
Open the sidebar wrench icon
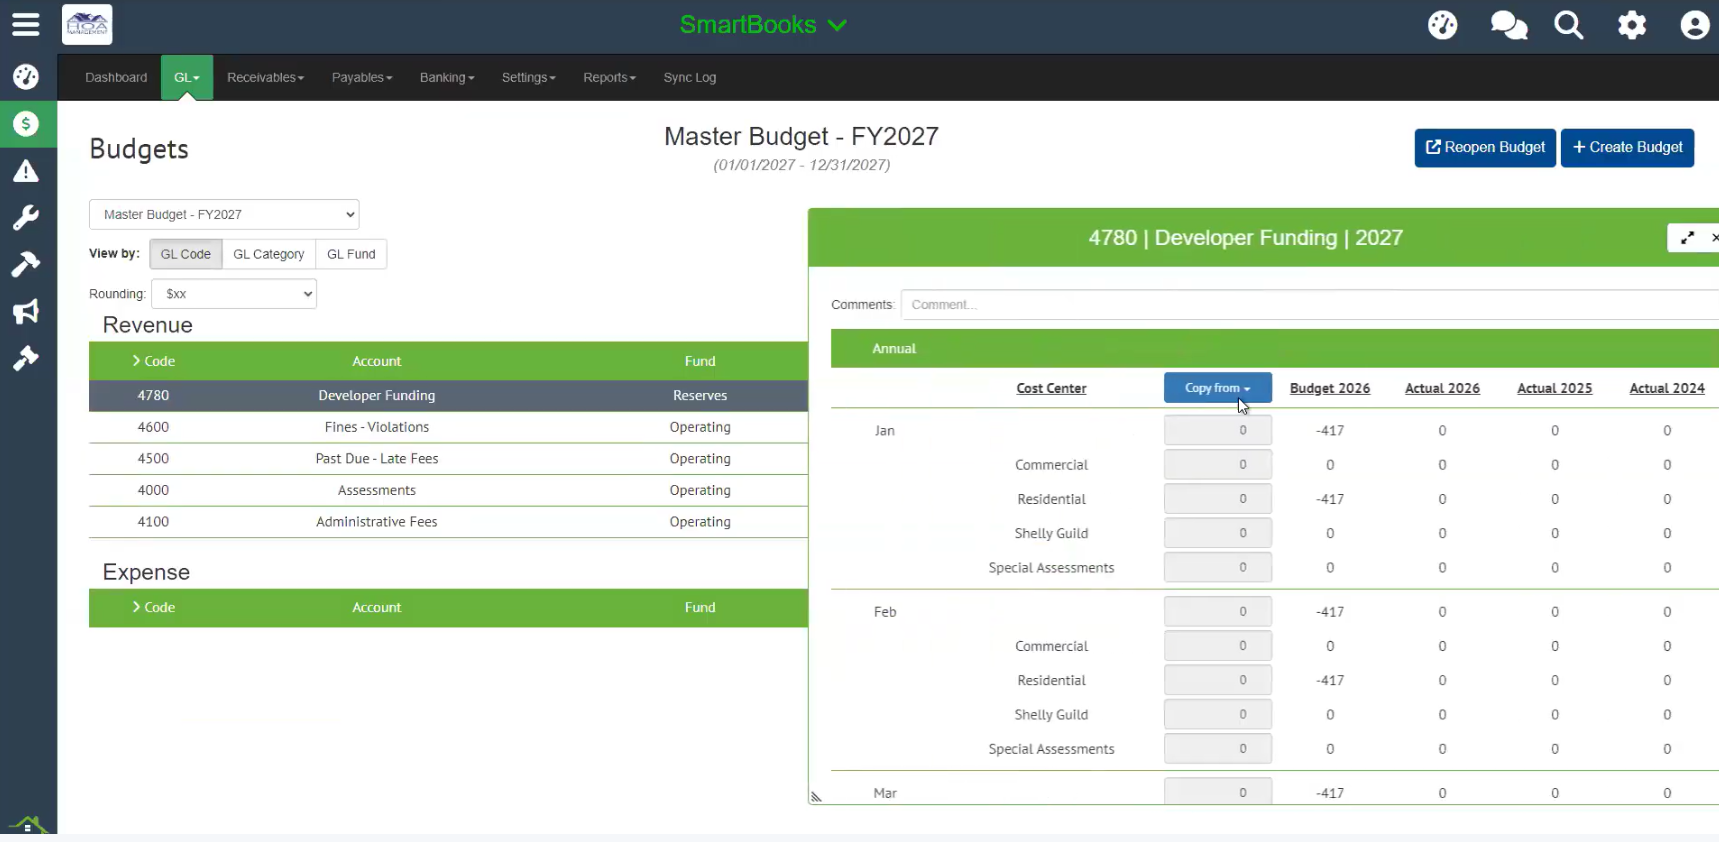pyautogui.click(x=26, y=217)
